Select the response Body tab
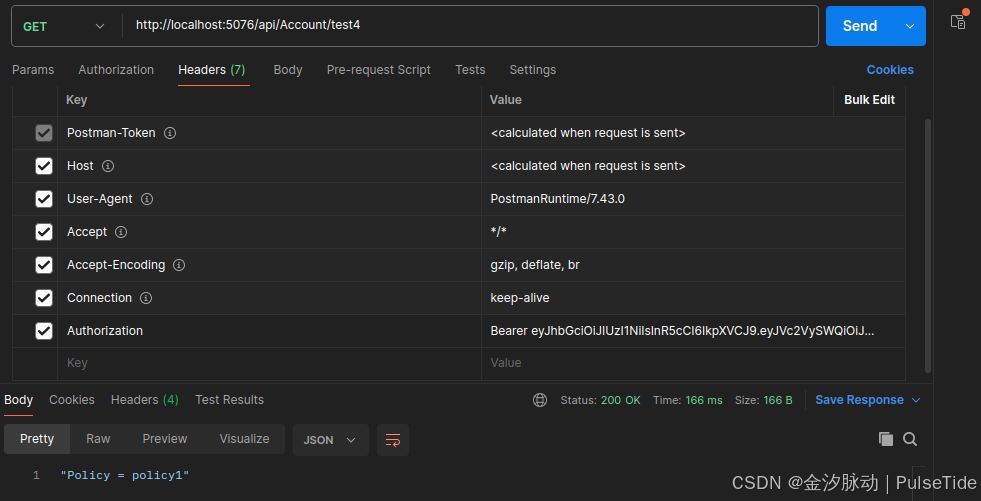The width and height of the screenshot is (981, 501). click(x=18, y=400)
